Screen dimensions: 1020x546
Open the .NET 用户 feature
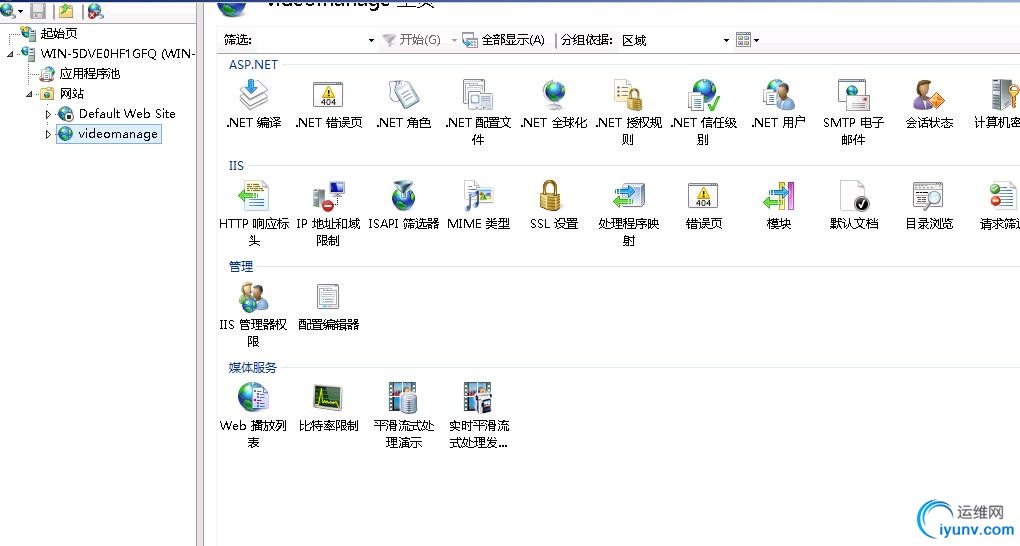(x=779, y=104)
